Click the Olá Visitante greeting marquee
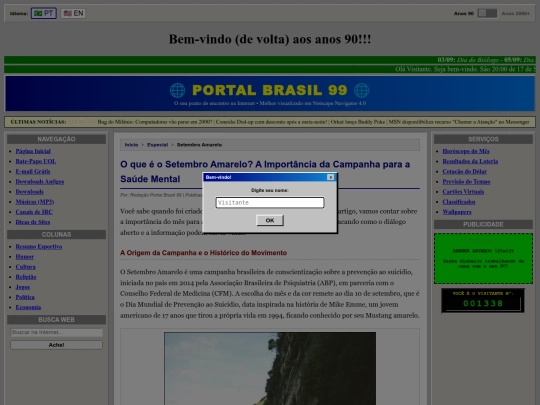Screen dimensions: 540x405 click(x=465, y=69)
